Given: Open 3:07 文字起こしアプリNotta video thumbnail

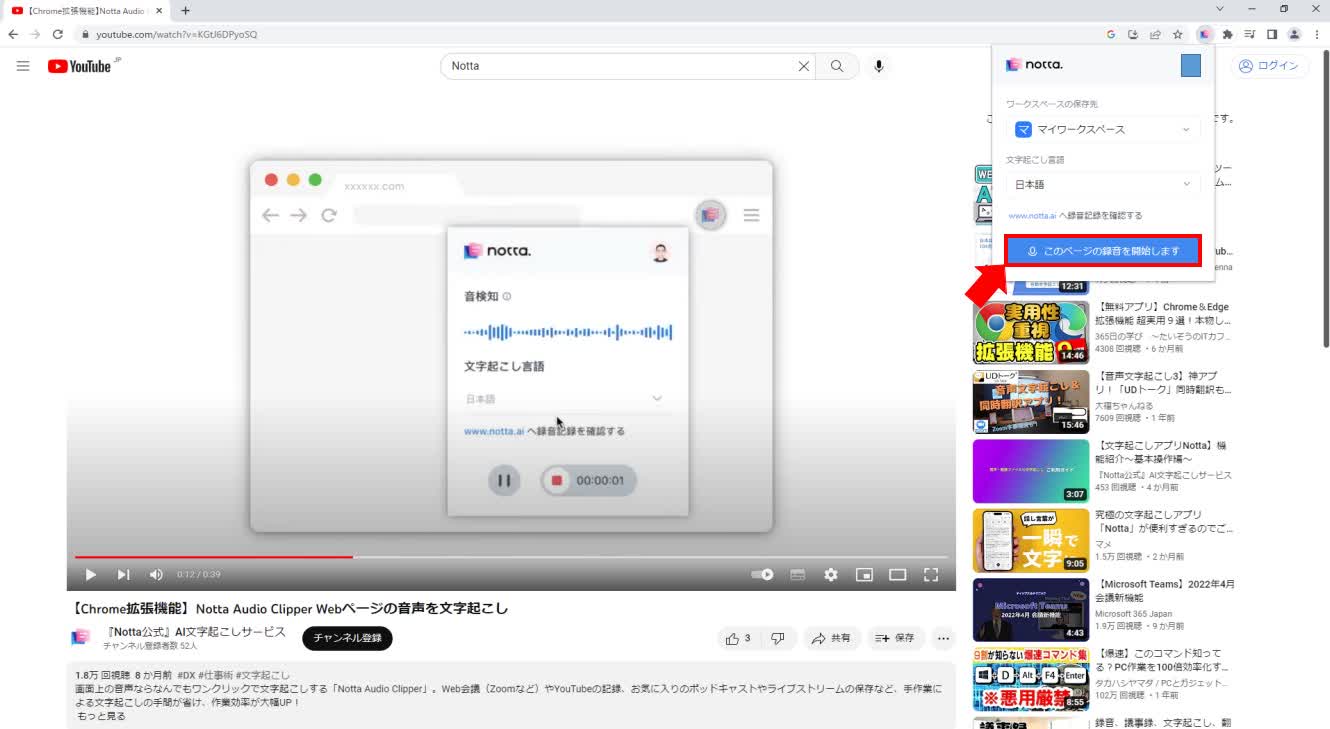Looking at the screenshot, I should pos(1031,471).
